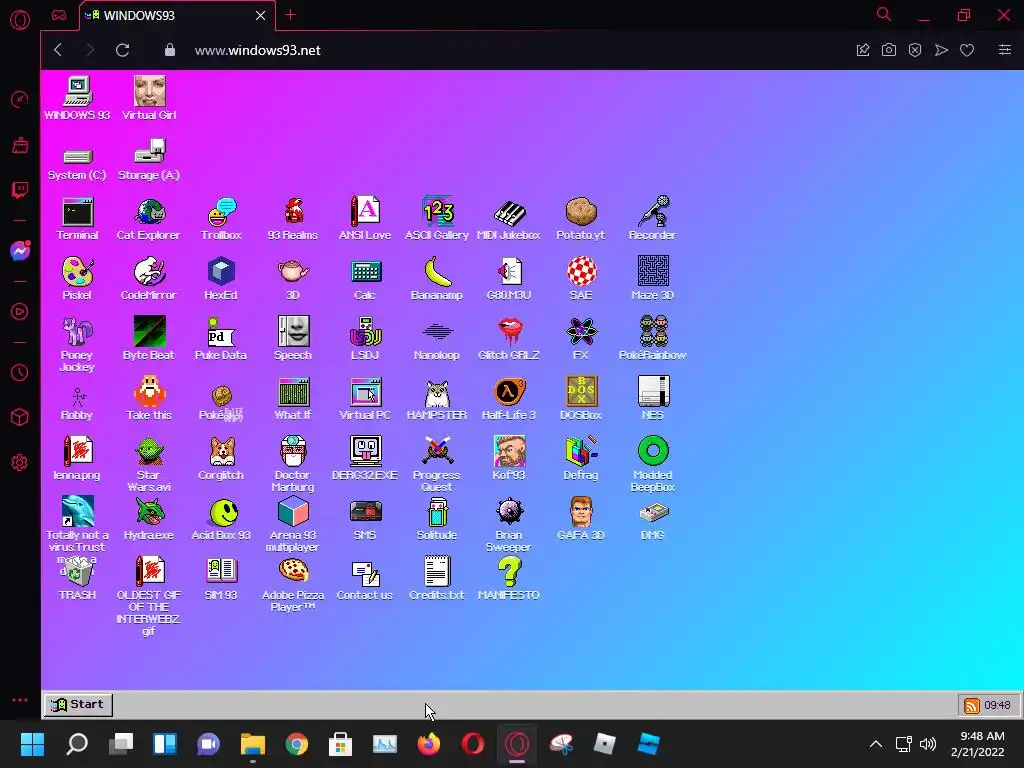Open Bananamp banana icon
Image resolution: width=1024 pixels, height=768 pixels.
[436, 280]
